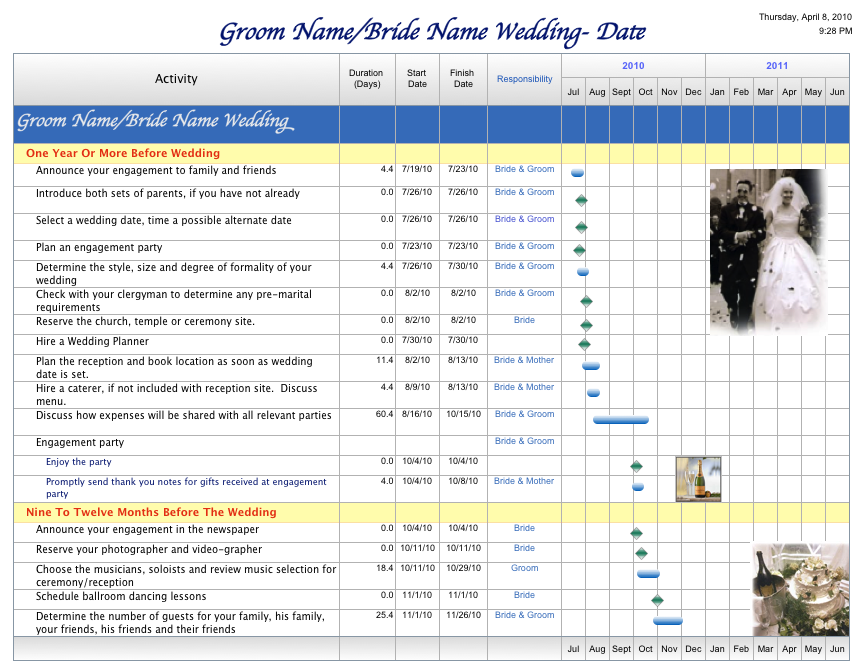Click the Gantt bar for Choose the musicians task
Viewport: 864px width, 669px height.
click(648, 574)
